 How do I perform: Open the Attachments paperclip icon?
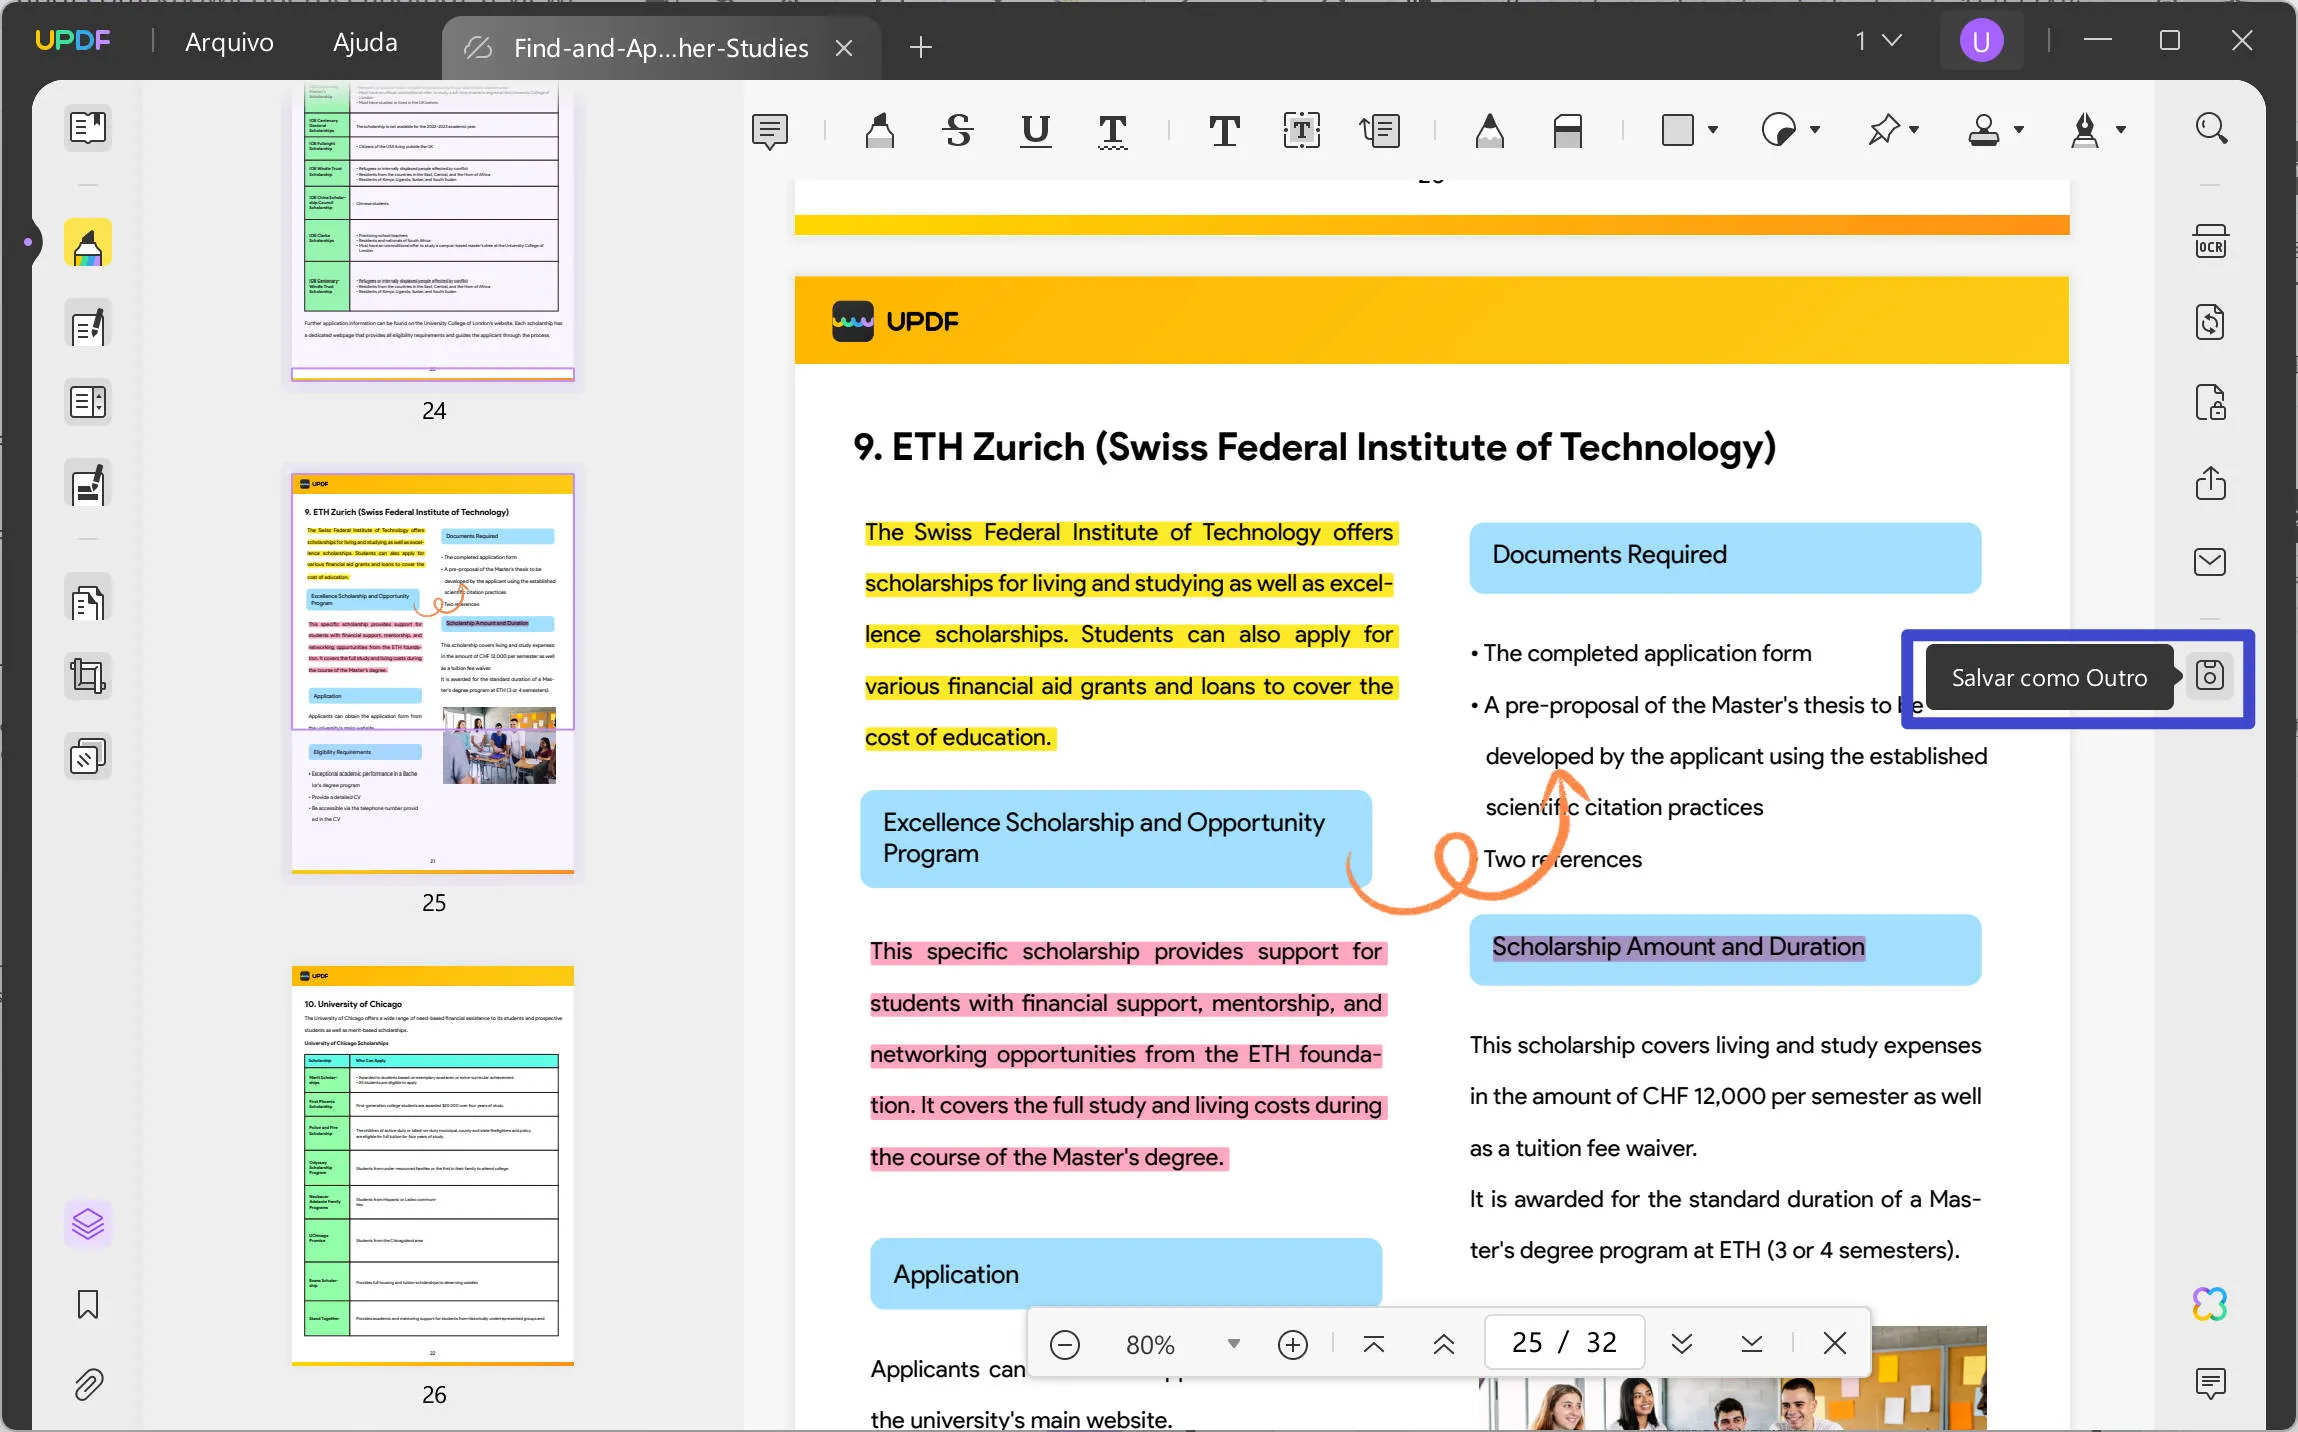point(88,1384)
